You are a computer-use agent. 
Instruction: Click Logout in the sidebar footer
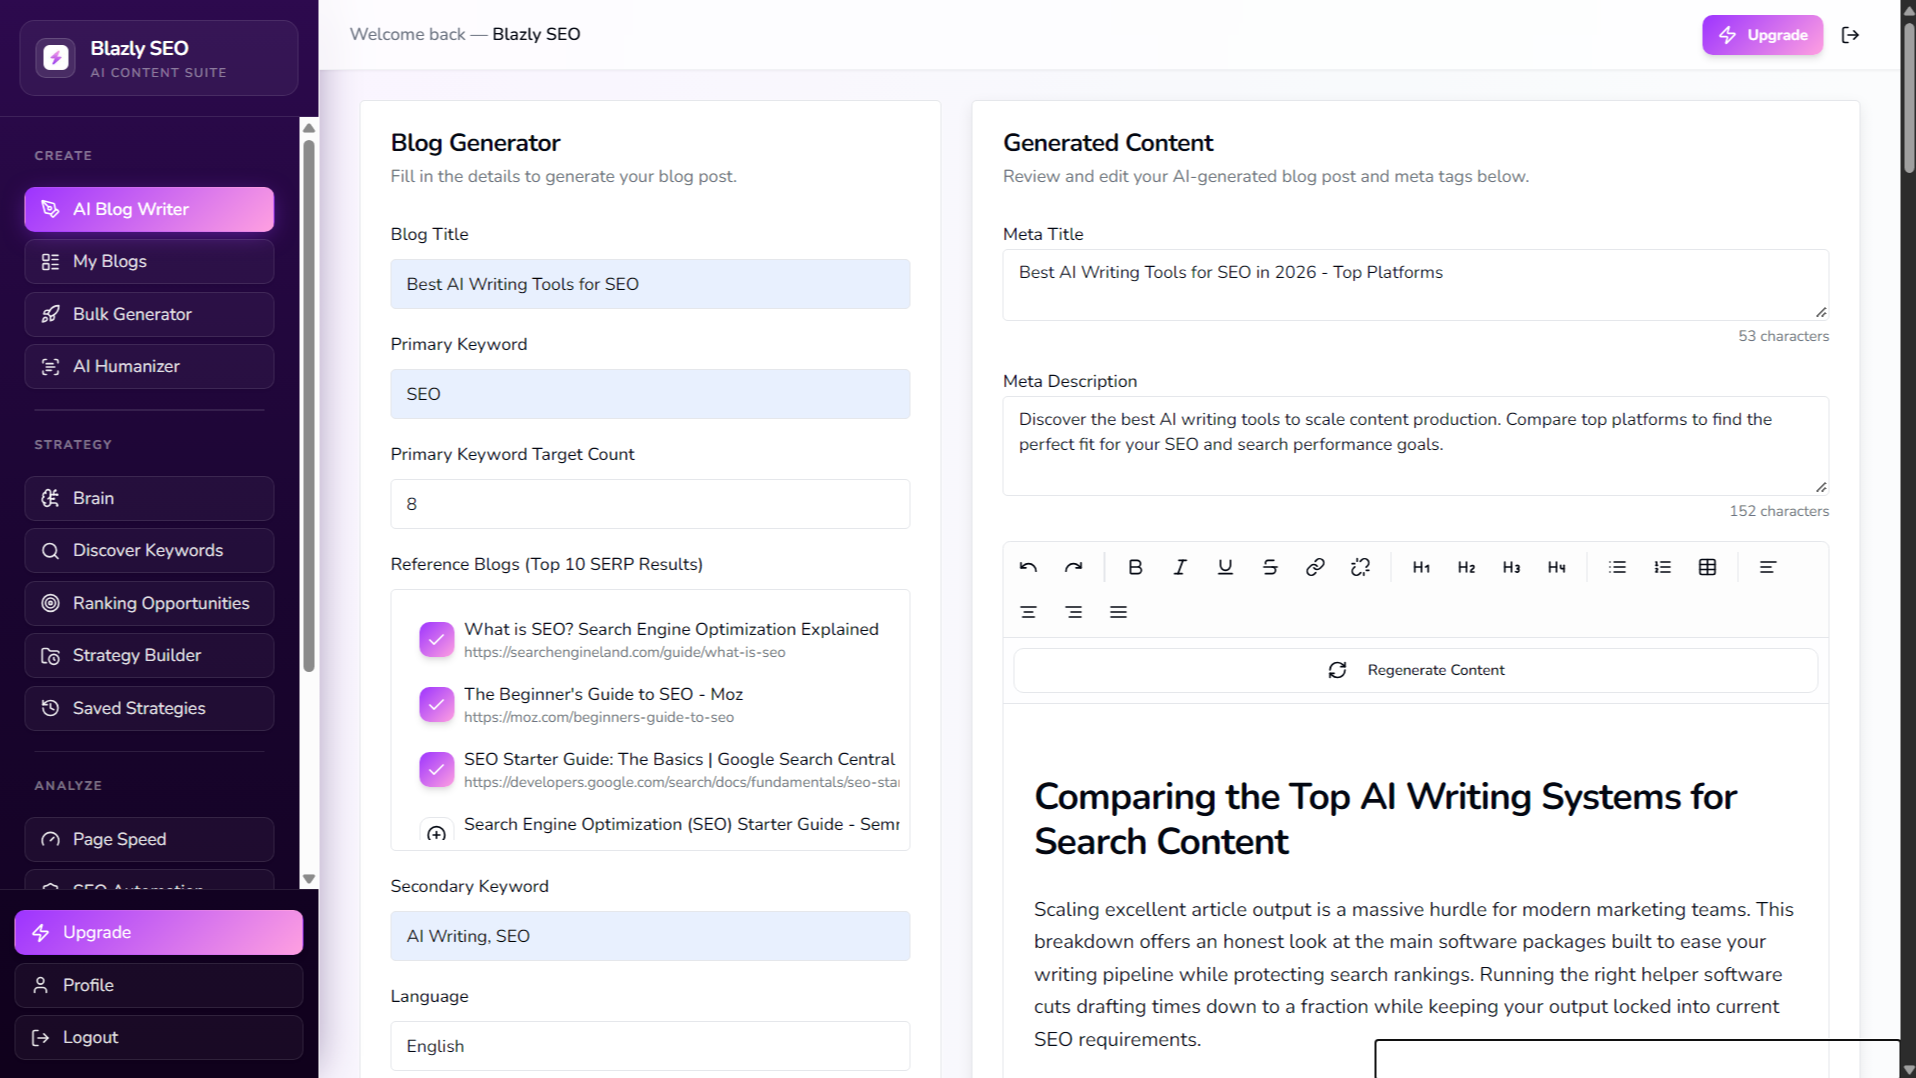[158, 1038]
